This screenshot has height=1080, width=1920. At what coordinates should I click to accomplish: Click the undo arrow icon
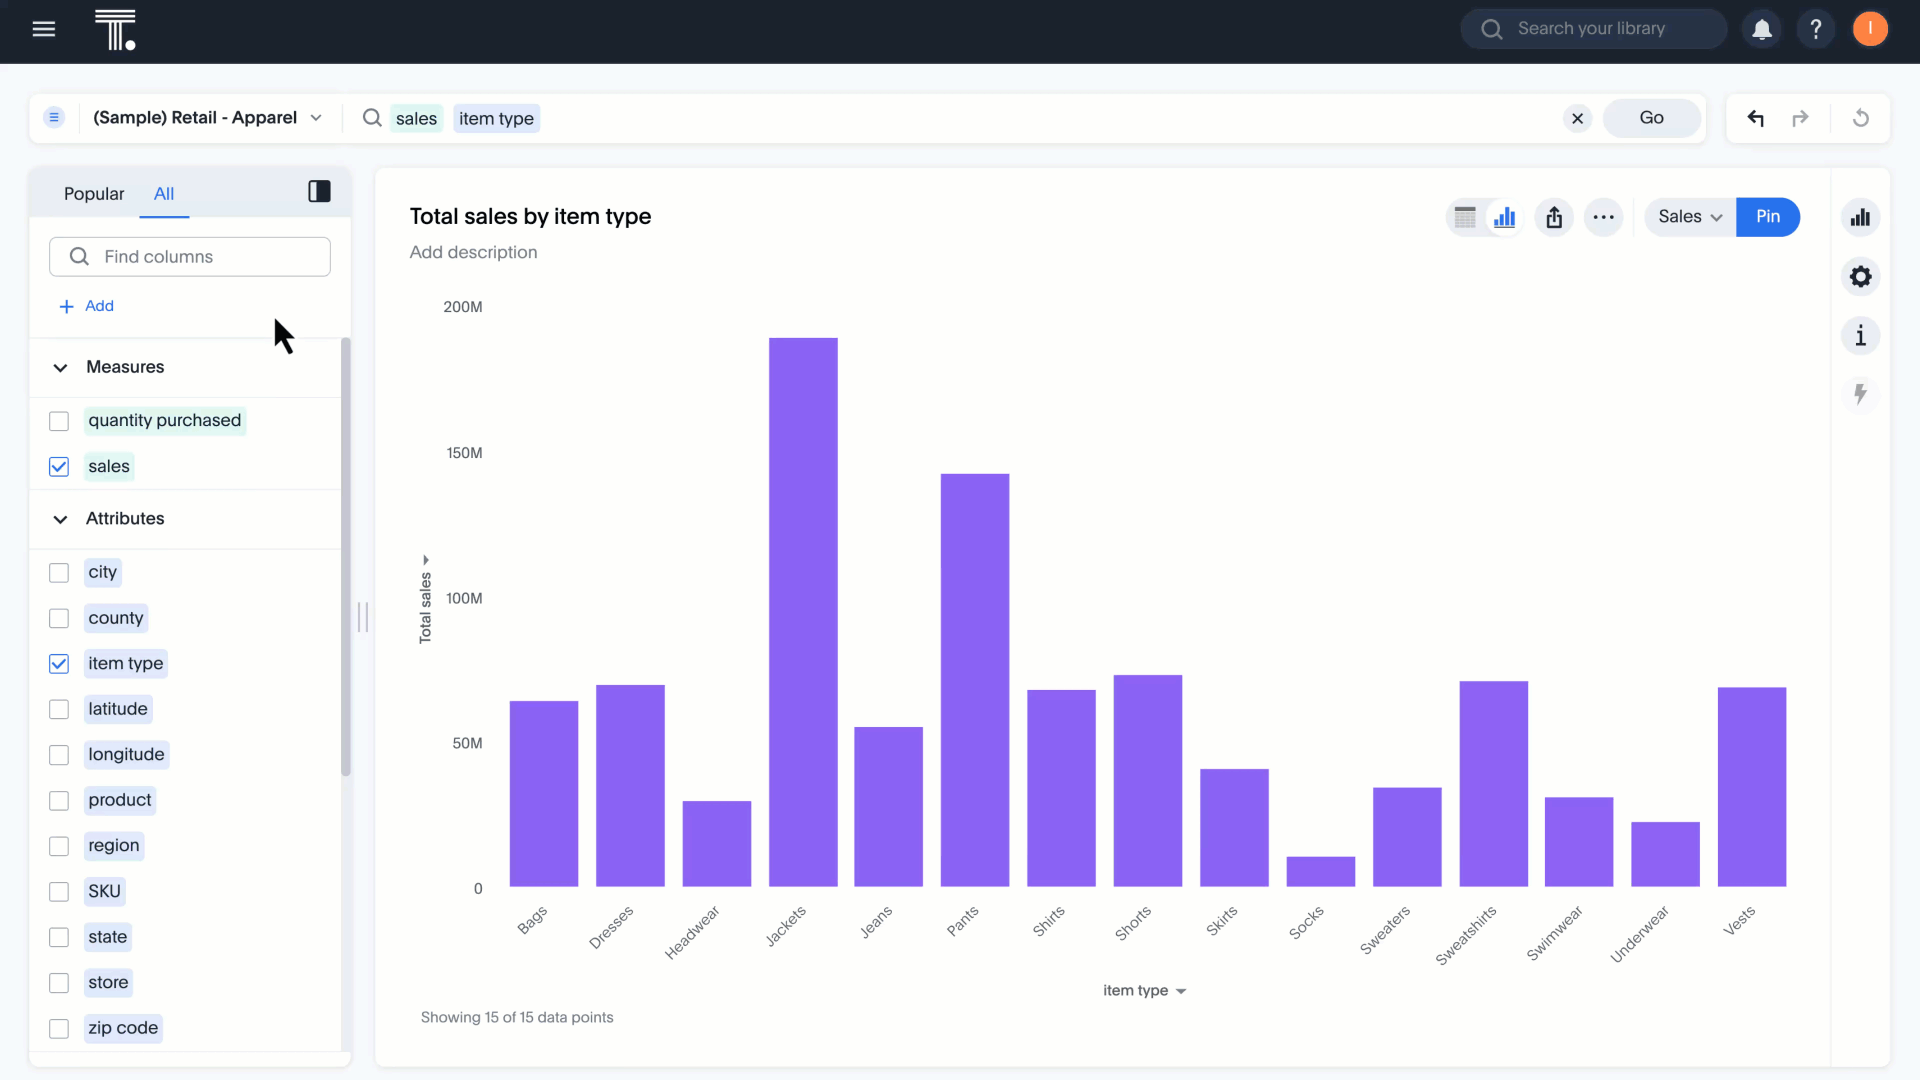[x=1757, y=118]
